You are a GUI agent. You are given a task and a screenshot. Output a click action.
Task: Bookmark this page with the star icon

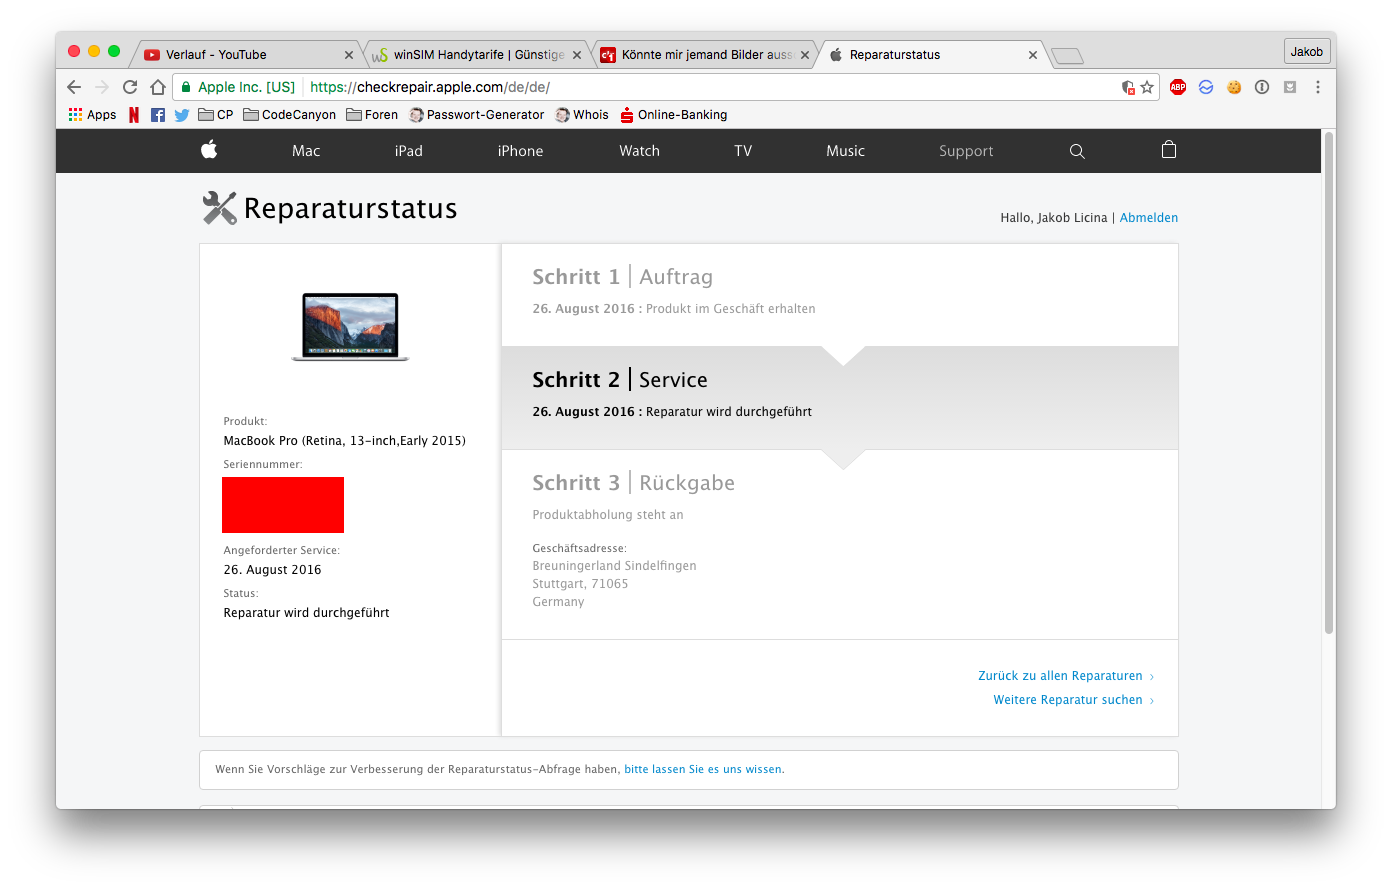click(1147, 87)
